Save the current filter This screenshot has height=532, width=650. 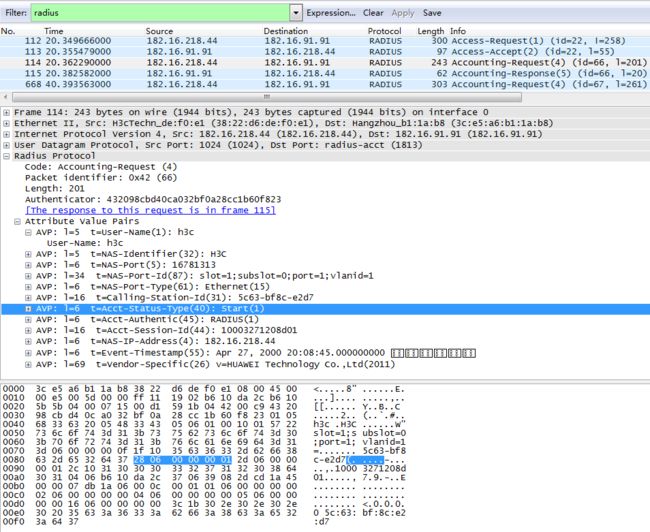click(432, 13)
